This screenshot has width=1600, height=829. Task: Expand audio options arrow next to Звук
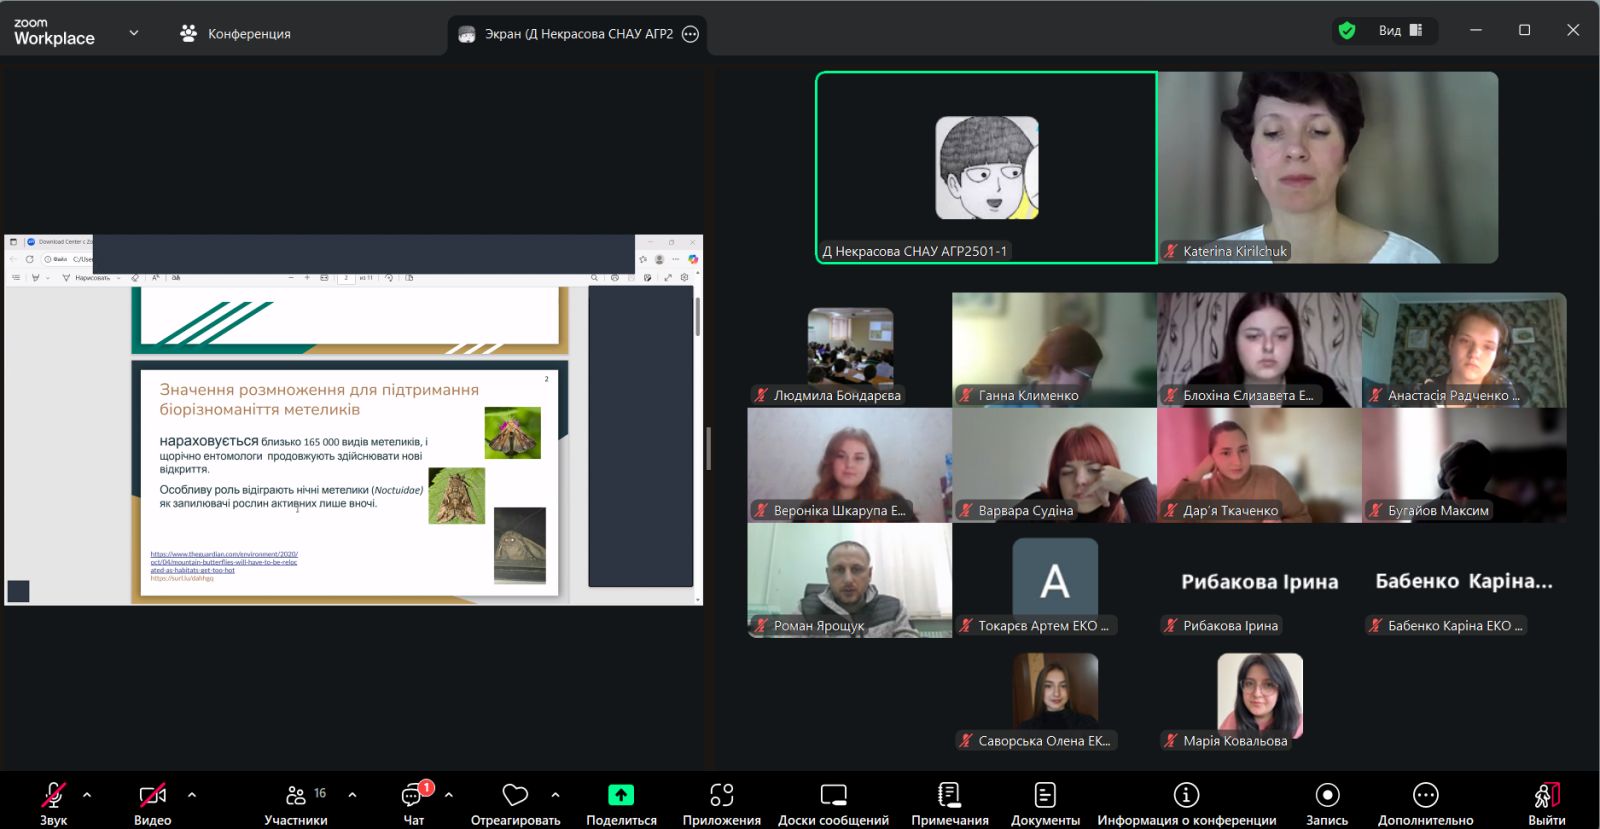click(x=87, y=795)
